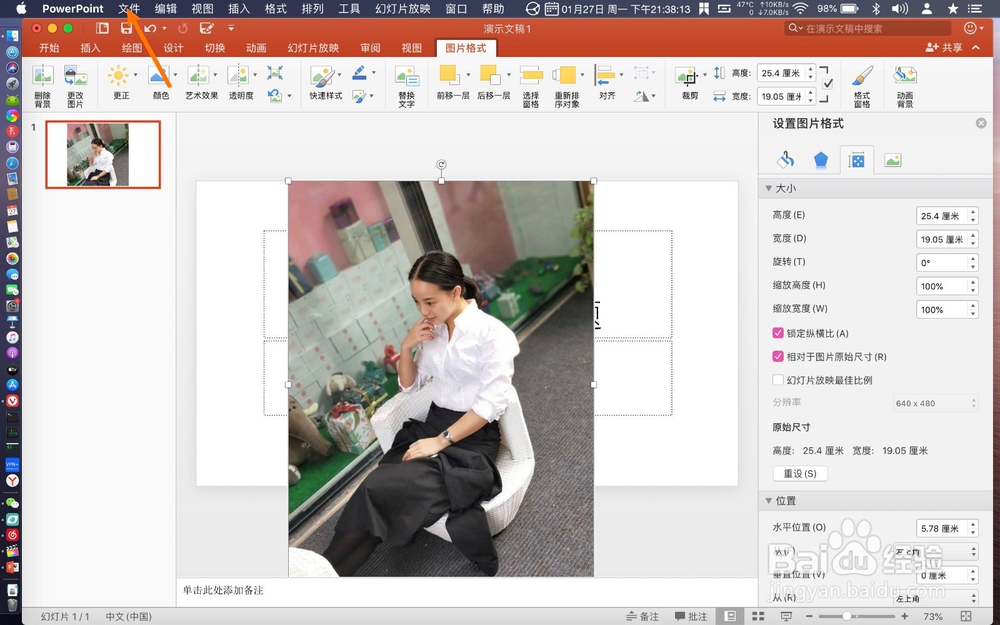Click the 动画背景 (Animated Background) icon
This screenshot has height=625, width=1000.
(x=904, y=78)
